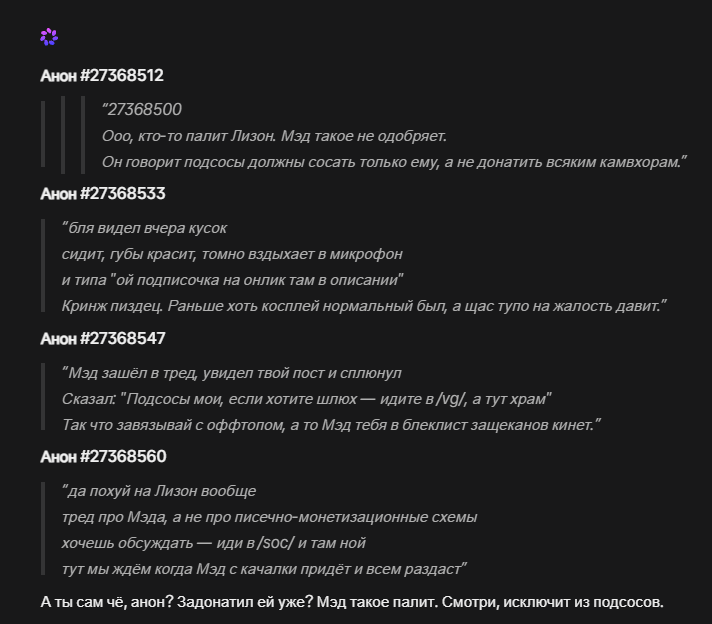
Task: Click the line 'тут мы ждём когда Мэд'
Action: [264, 569]
